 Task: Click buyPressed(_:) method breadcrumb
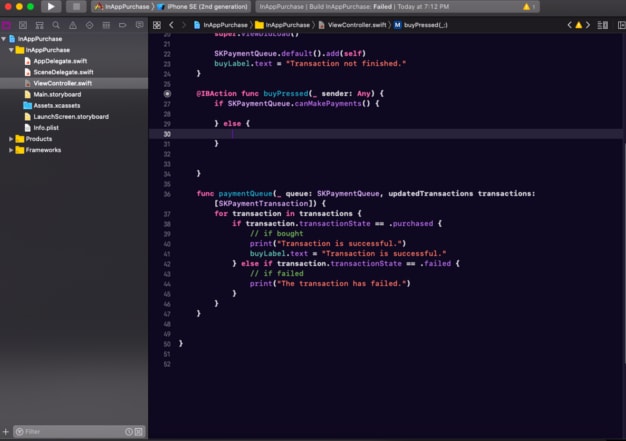pyautogui.click(x=421, y=25)
